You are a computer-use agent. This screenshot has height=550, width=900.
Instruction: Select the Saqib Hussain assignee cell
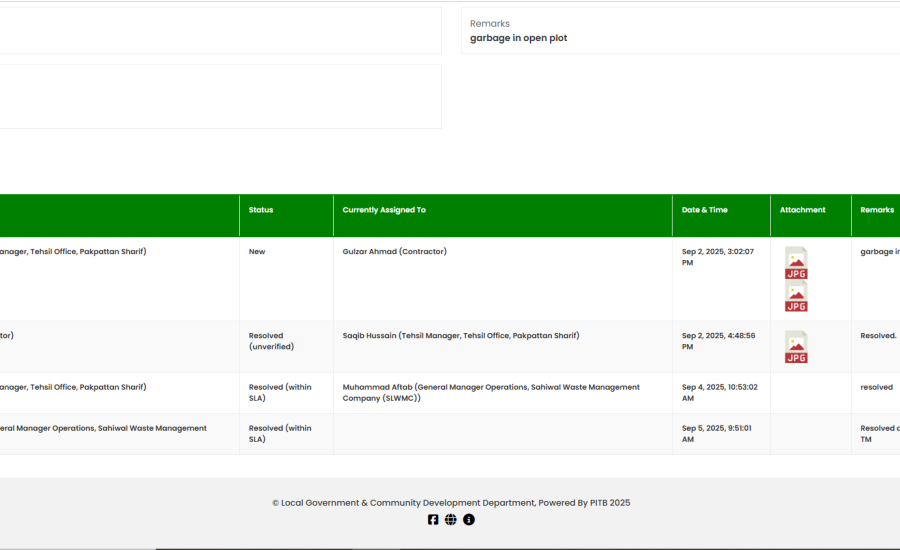pyautogui.click(x=461, y=336)
